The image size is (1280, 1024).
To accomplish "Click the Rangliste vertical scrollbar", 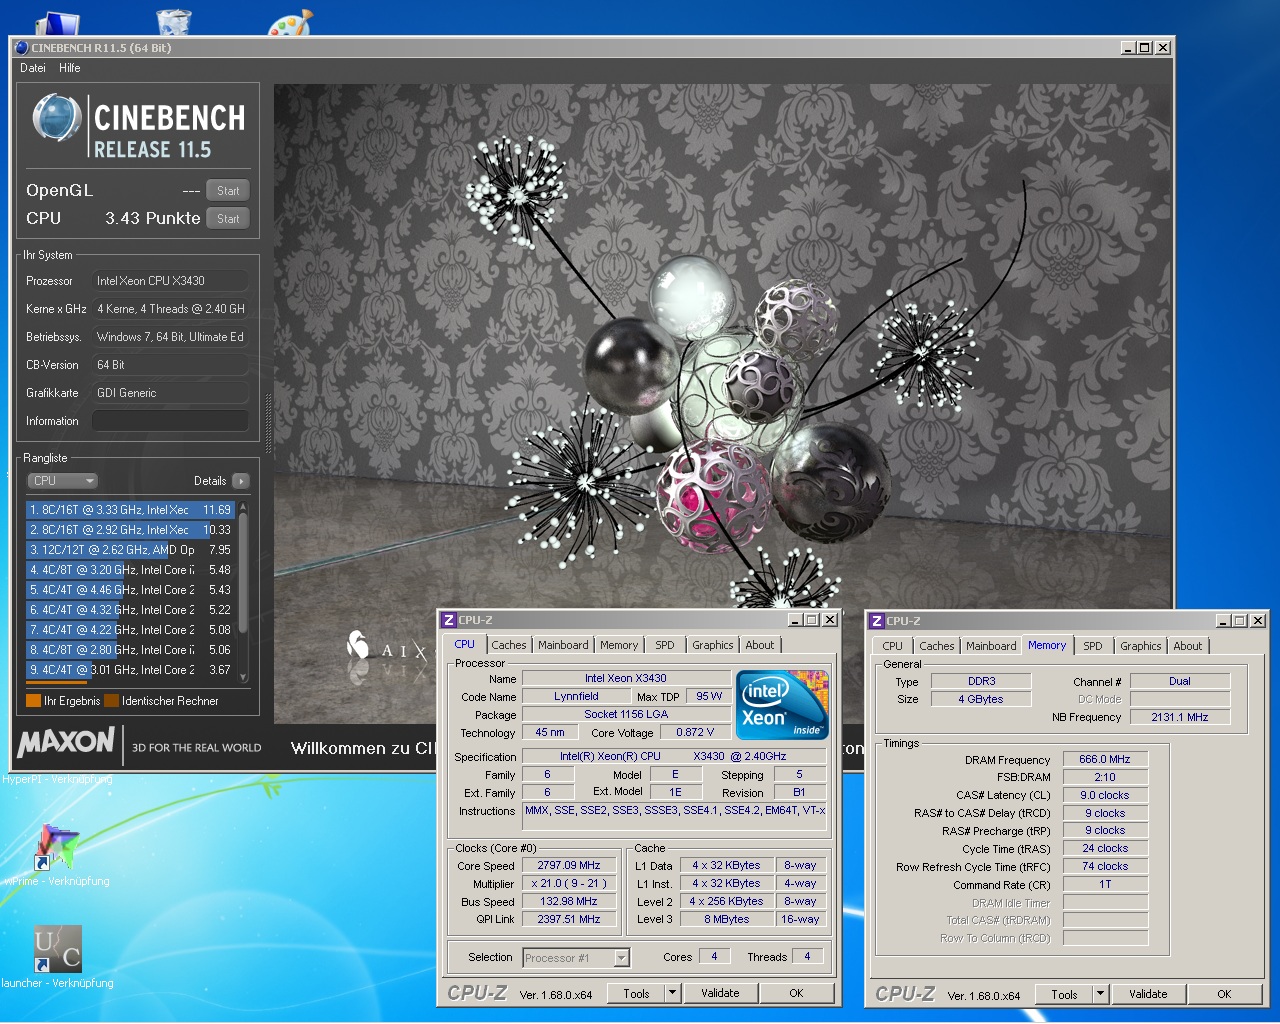I will point(242,593).
